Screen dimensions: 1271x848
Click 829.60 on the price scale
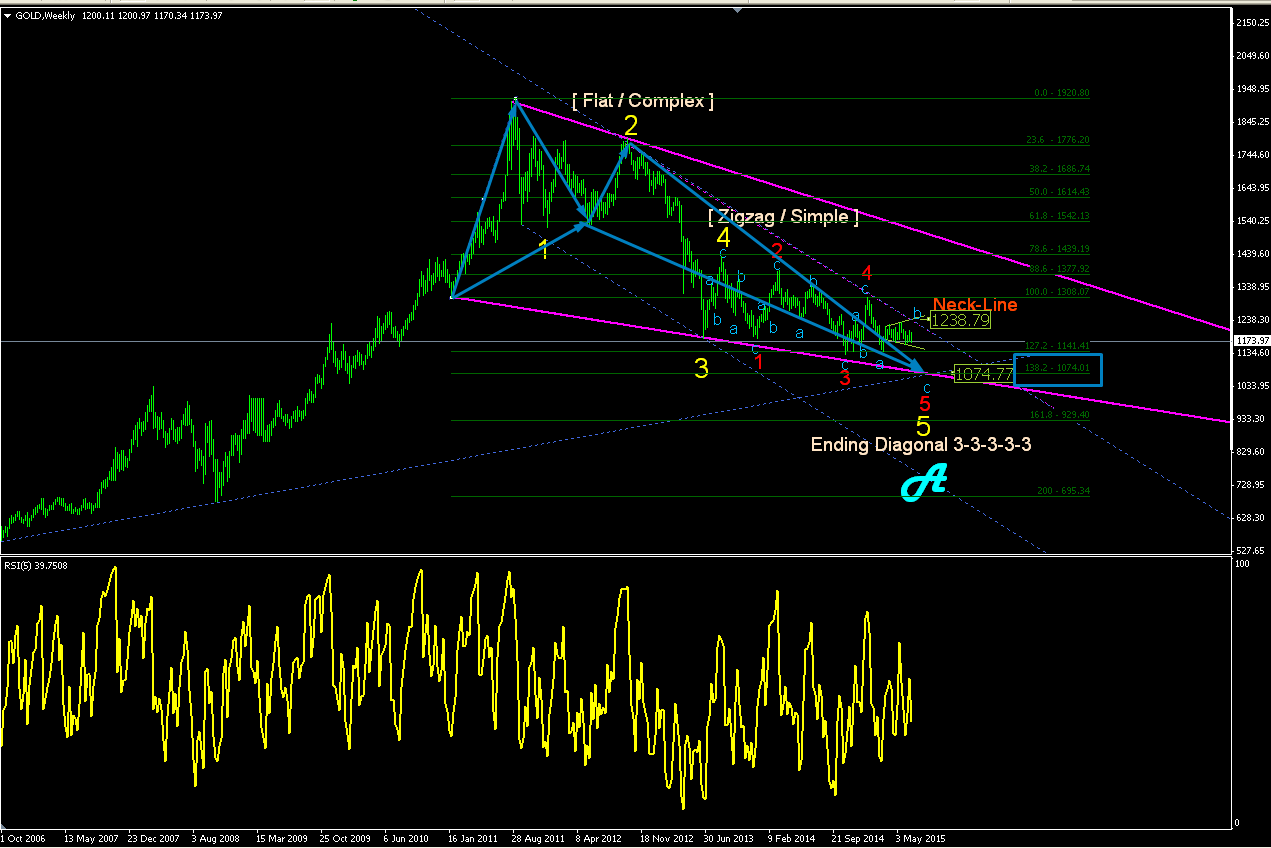(x=1250, y=452)
